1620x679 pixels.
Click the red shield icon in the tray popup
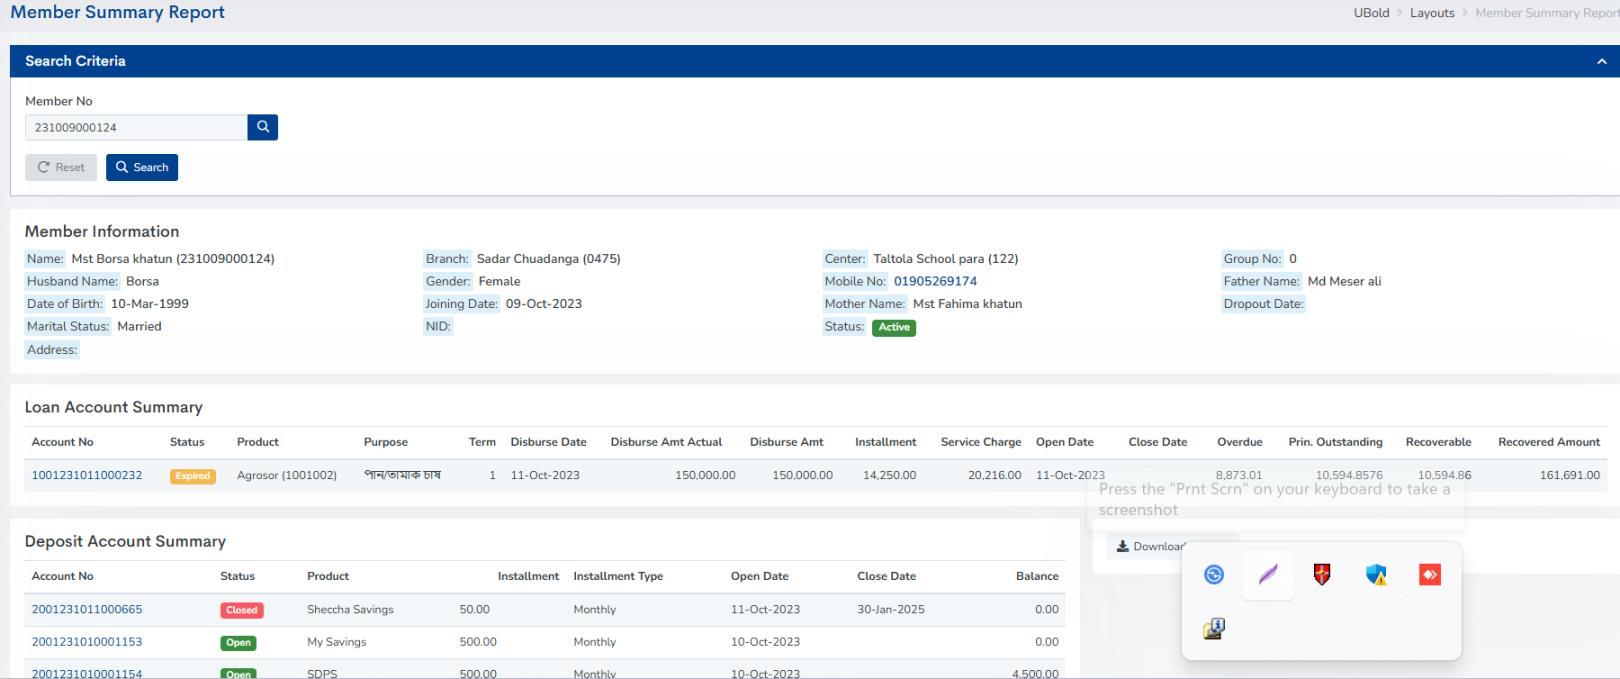click(x=1322, y=575)
